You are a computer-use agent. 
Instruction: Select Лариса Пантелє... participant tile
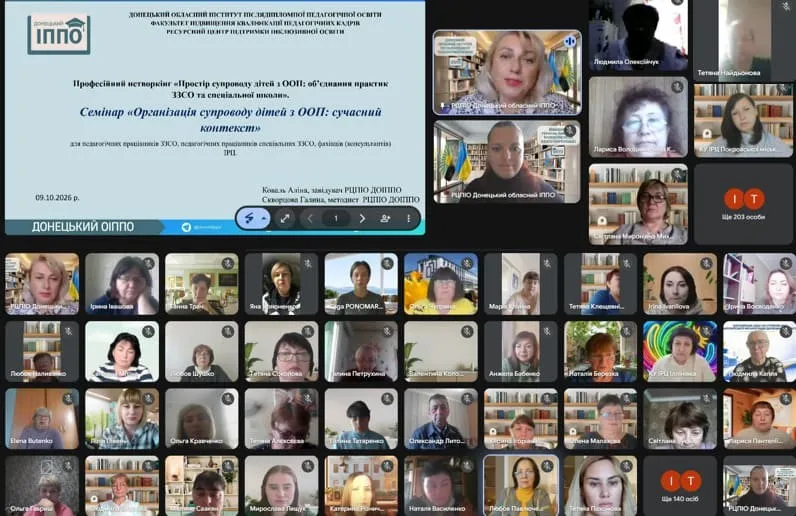click(x=759, y=419)
